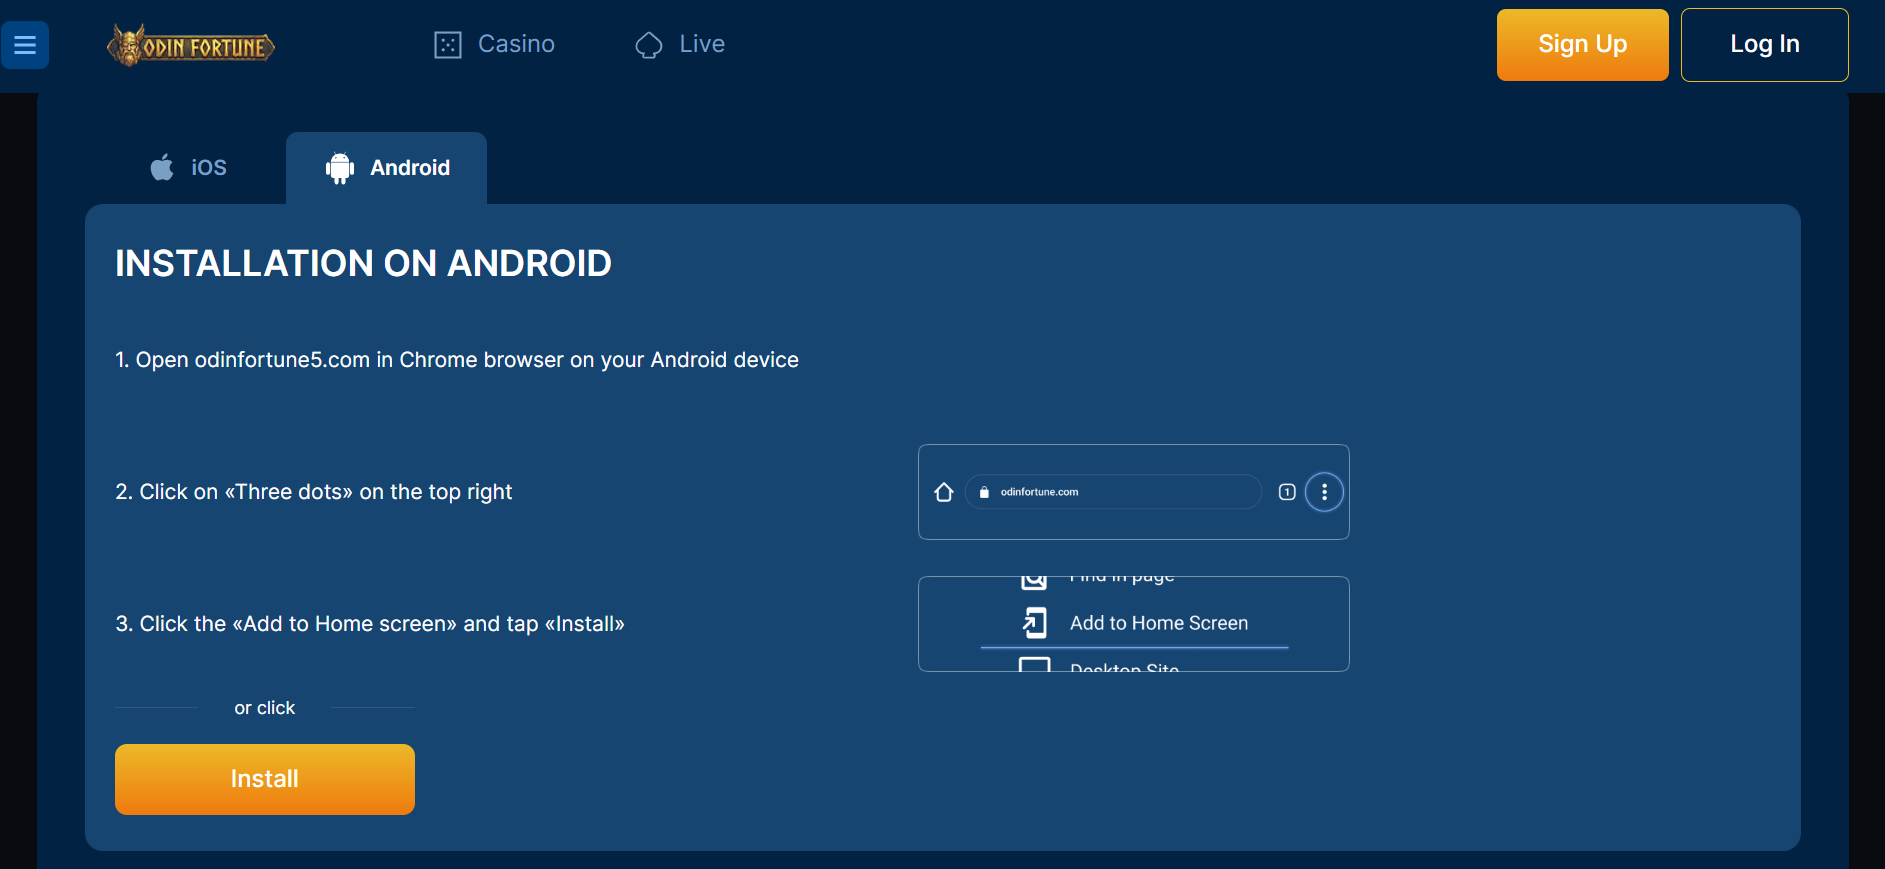Select the Android tab label
1885x869 pixels.
point(410,168)
